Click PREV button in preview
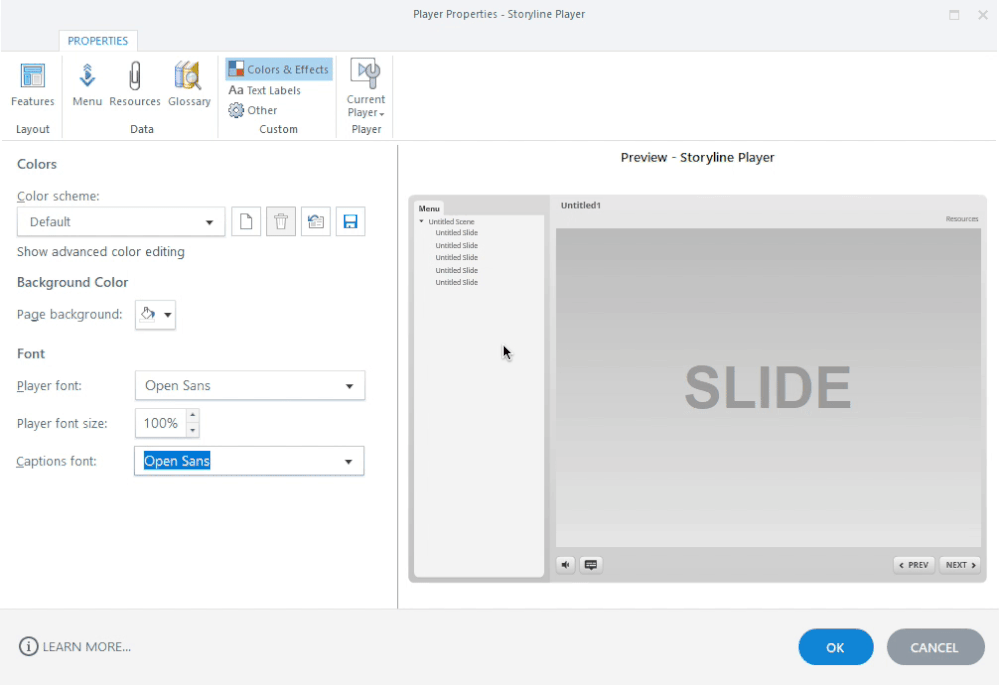Viewport: 999px width, 685px height. (x=914, y=565)
